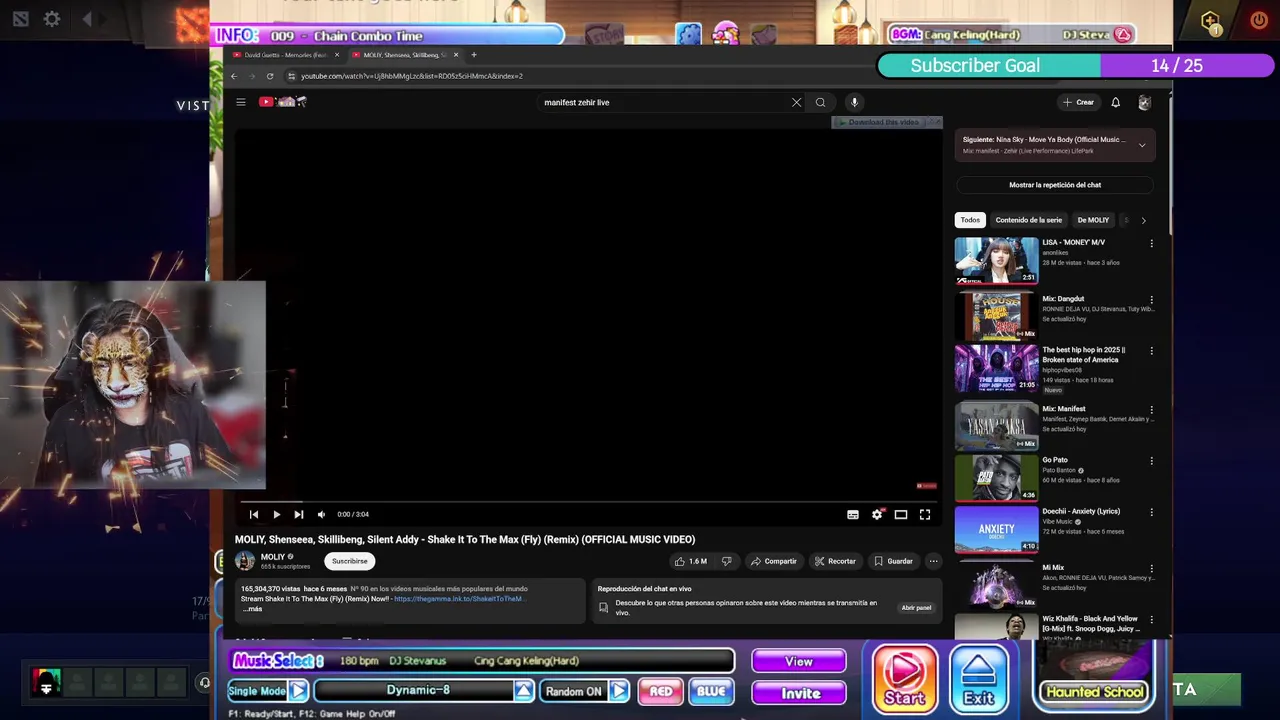Screen dimensions: 1280x720
Task: Open options for LISA 'MONEY' M/V
Action: click(1151, 243)
